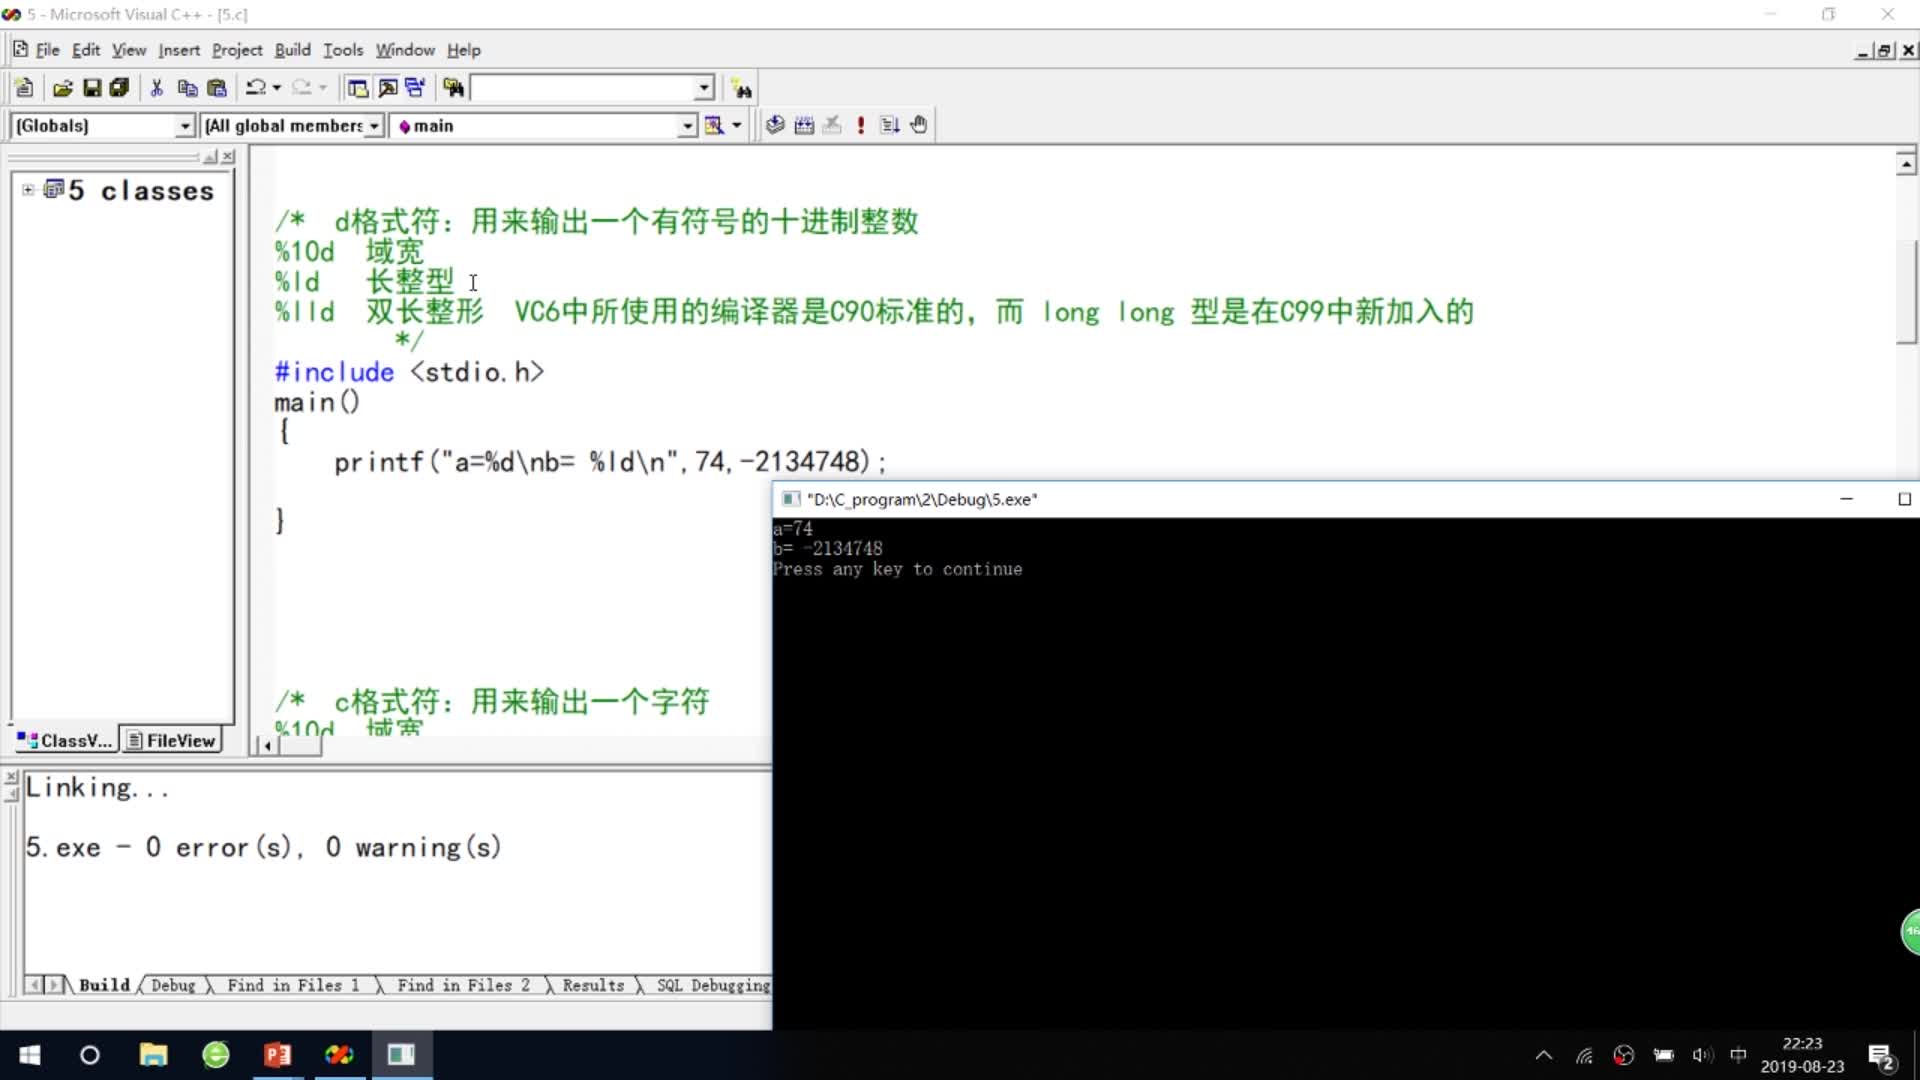Viewport: 1920px width, 1080px height.
Task: Click the Compile file icon
Action: click(775, 125)
